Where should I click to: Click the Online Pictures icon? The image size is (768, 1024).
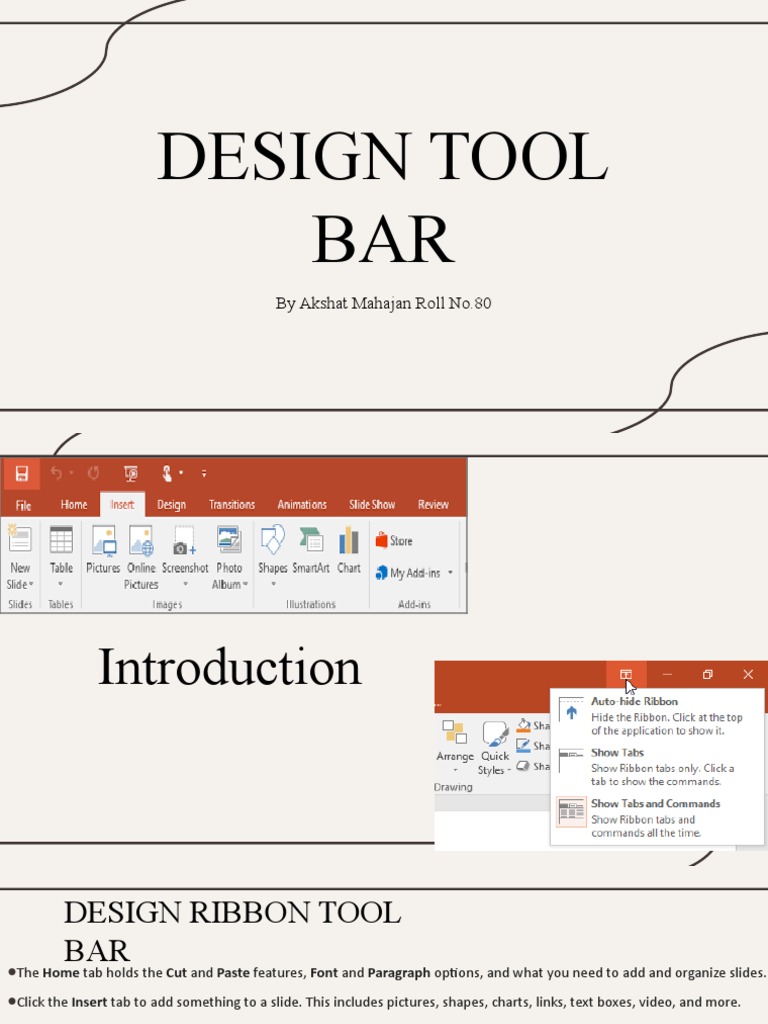[141, 540]
